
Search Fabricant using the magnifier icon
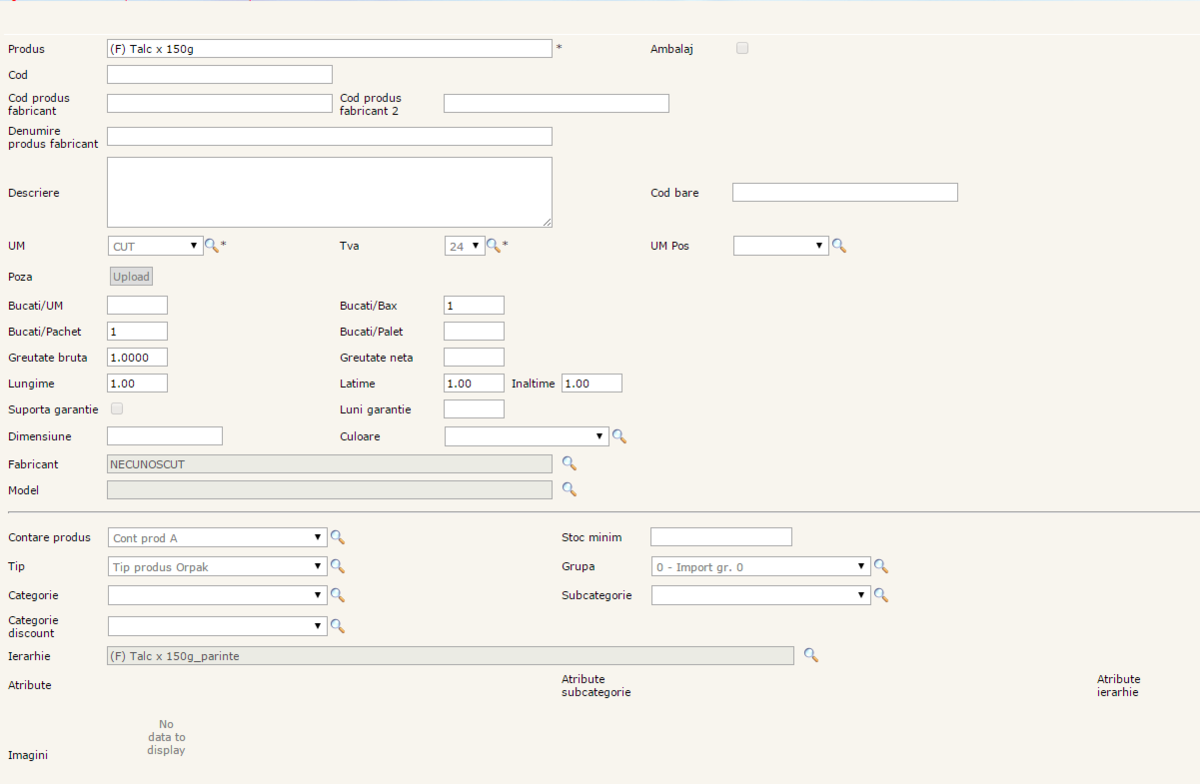click(x=569, y=463)
